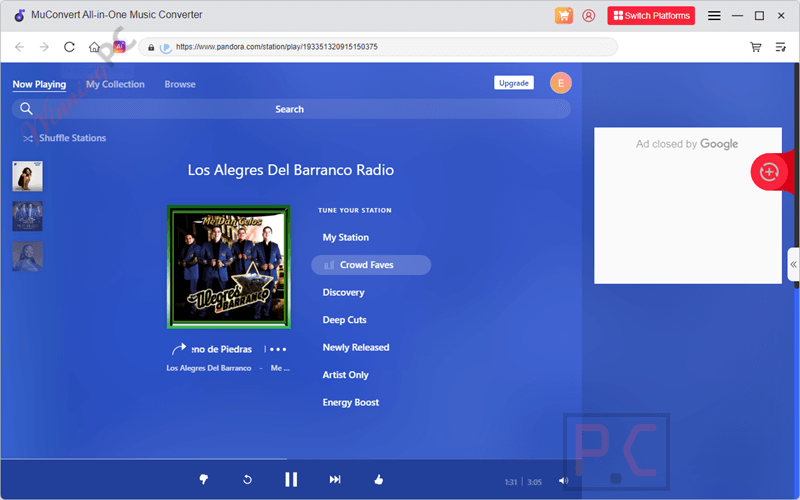The width and height of the screenshot is (800, 500).
Task: Select Energy Boost mode
Action: (351, 403)
